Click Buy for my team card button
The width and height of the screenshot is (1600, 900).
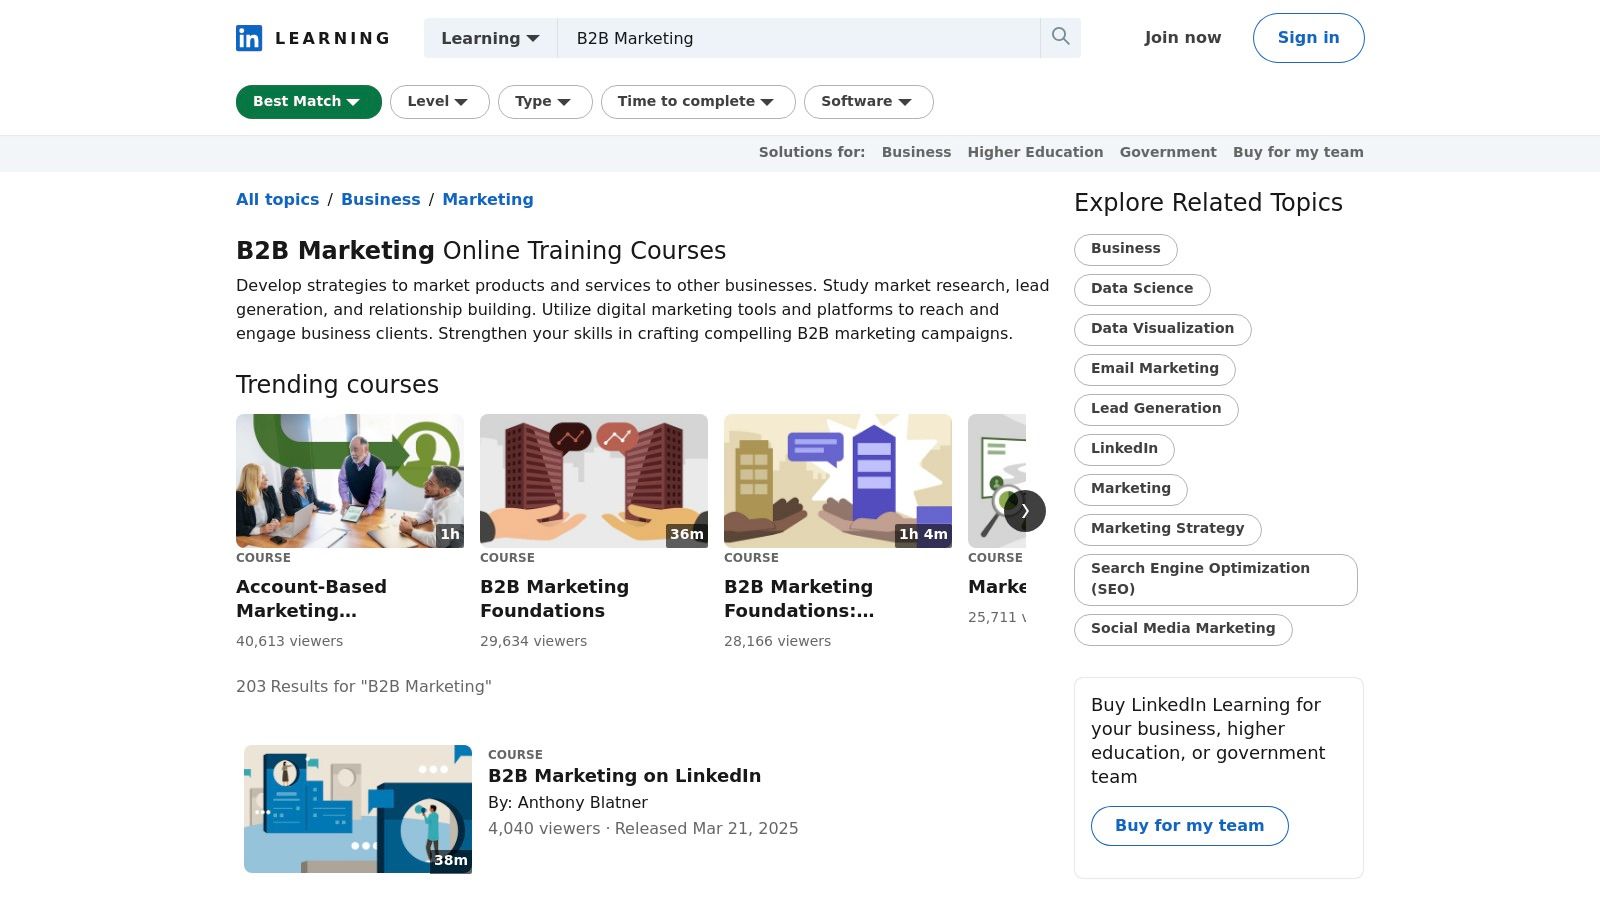pyautogui.click(x=1189, y=826)
